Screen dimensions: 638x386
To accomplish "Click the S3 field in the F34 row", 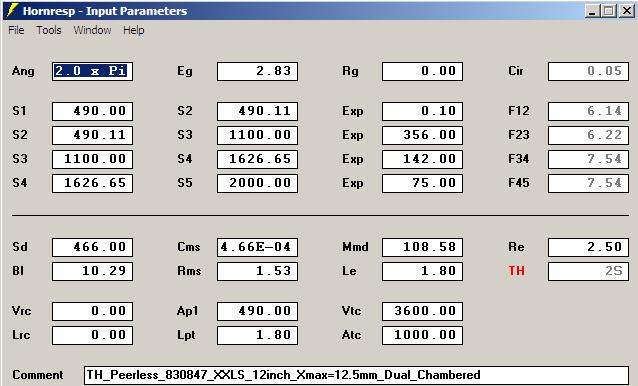I will point(92,159).
